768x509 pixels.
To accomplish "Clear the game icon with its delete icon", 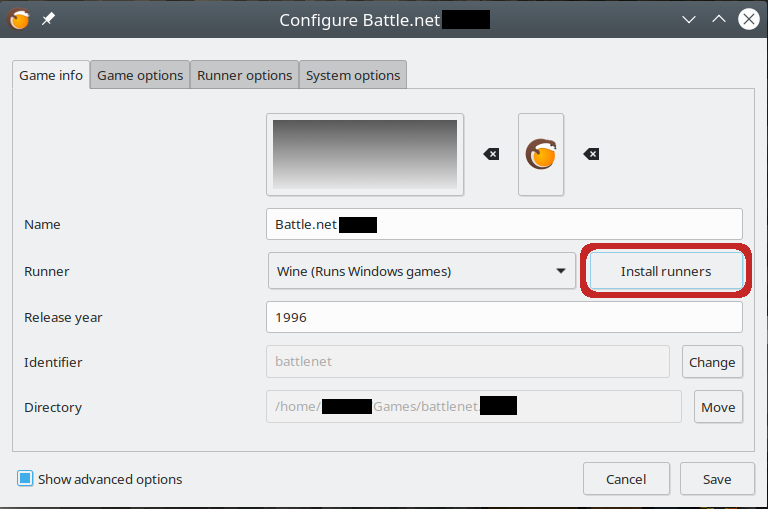I will click(x=591, y=154).
